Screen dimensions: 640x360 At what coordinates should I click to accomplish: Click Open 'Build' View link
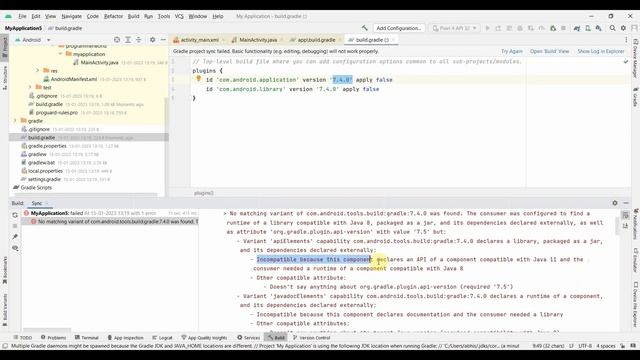click(x=549, y=51)
